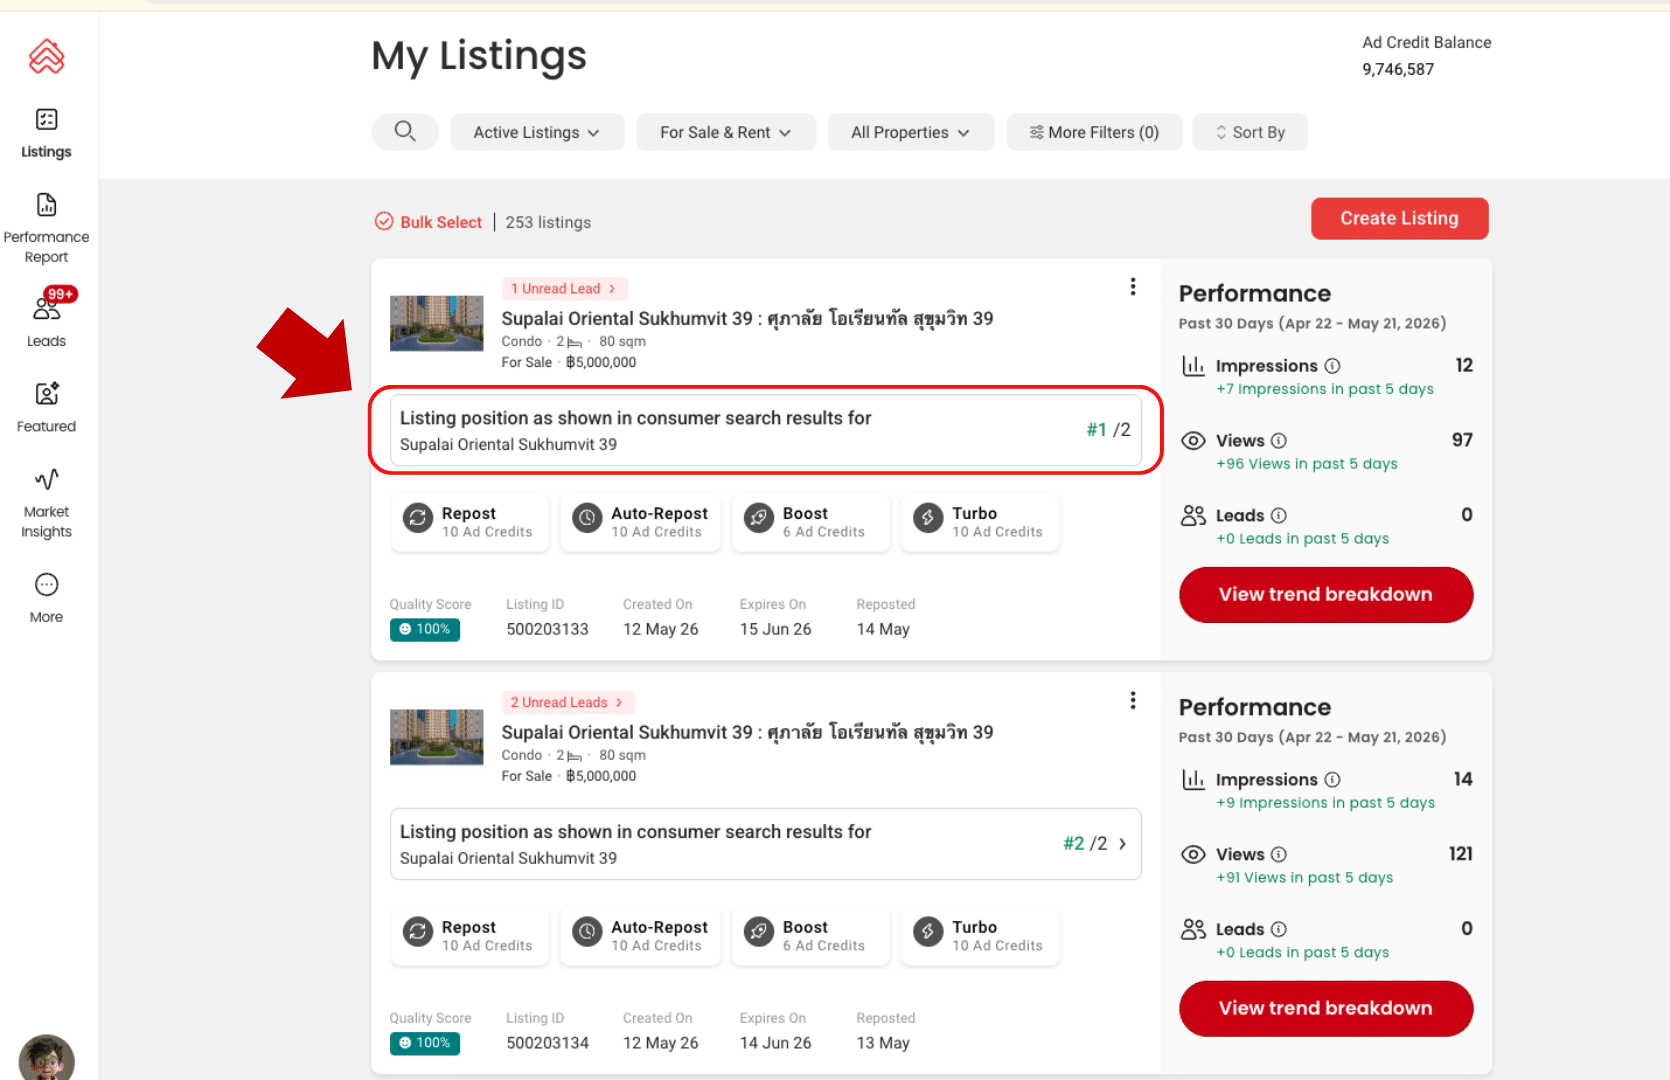Expand the All Properties dropdown
The image size is (1670, 1080).
point(911,132)
